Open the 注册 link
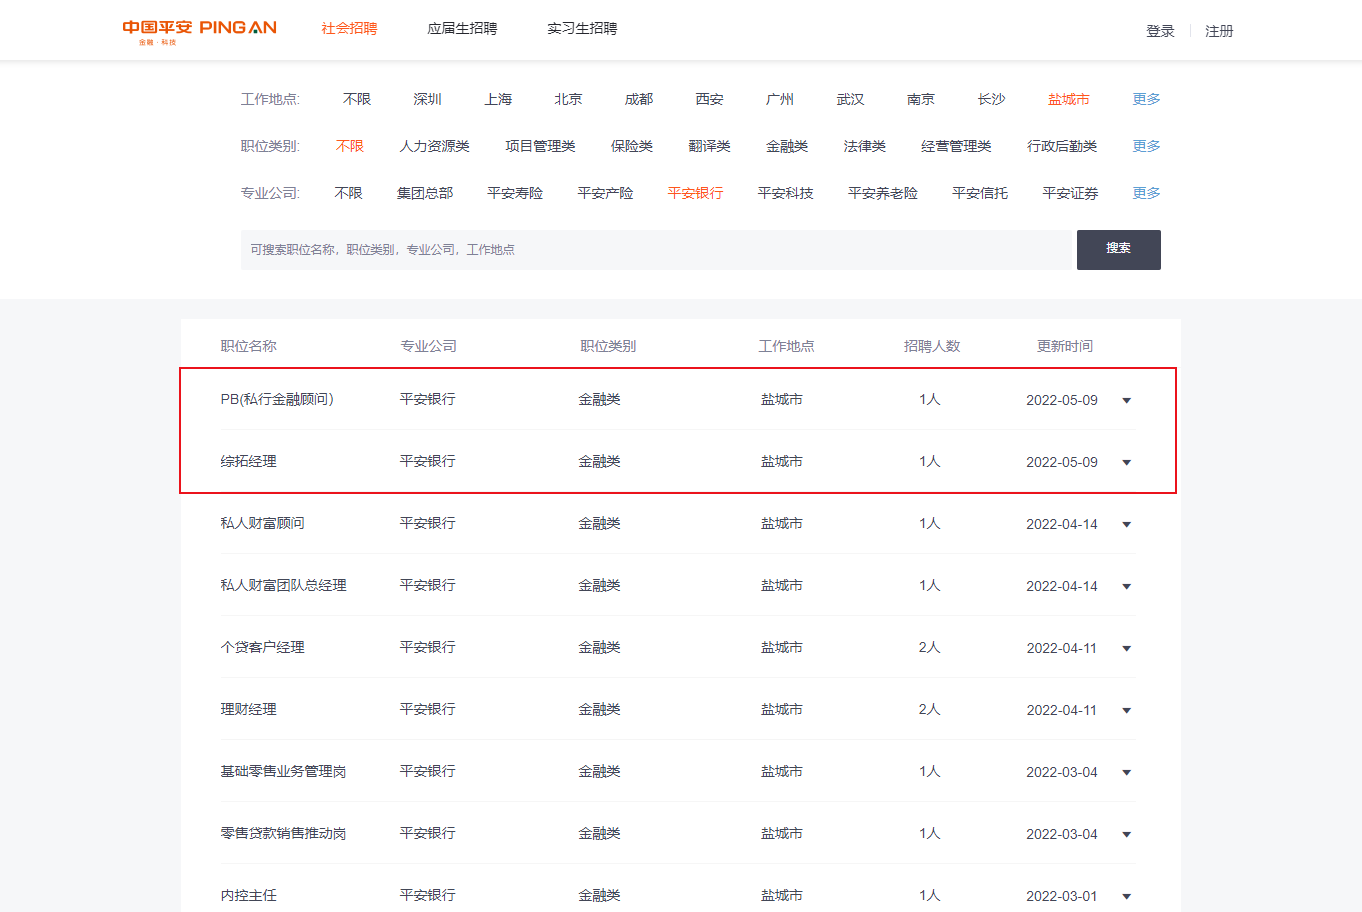This screenshot has height=912, width=1362. pos(1219,31)
